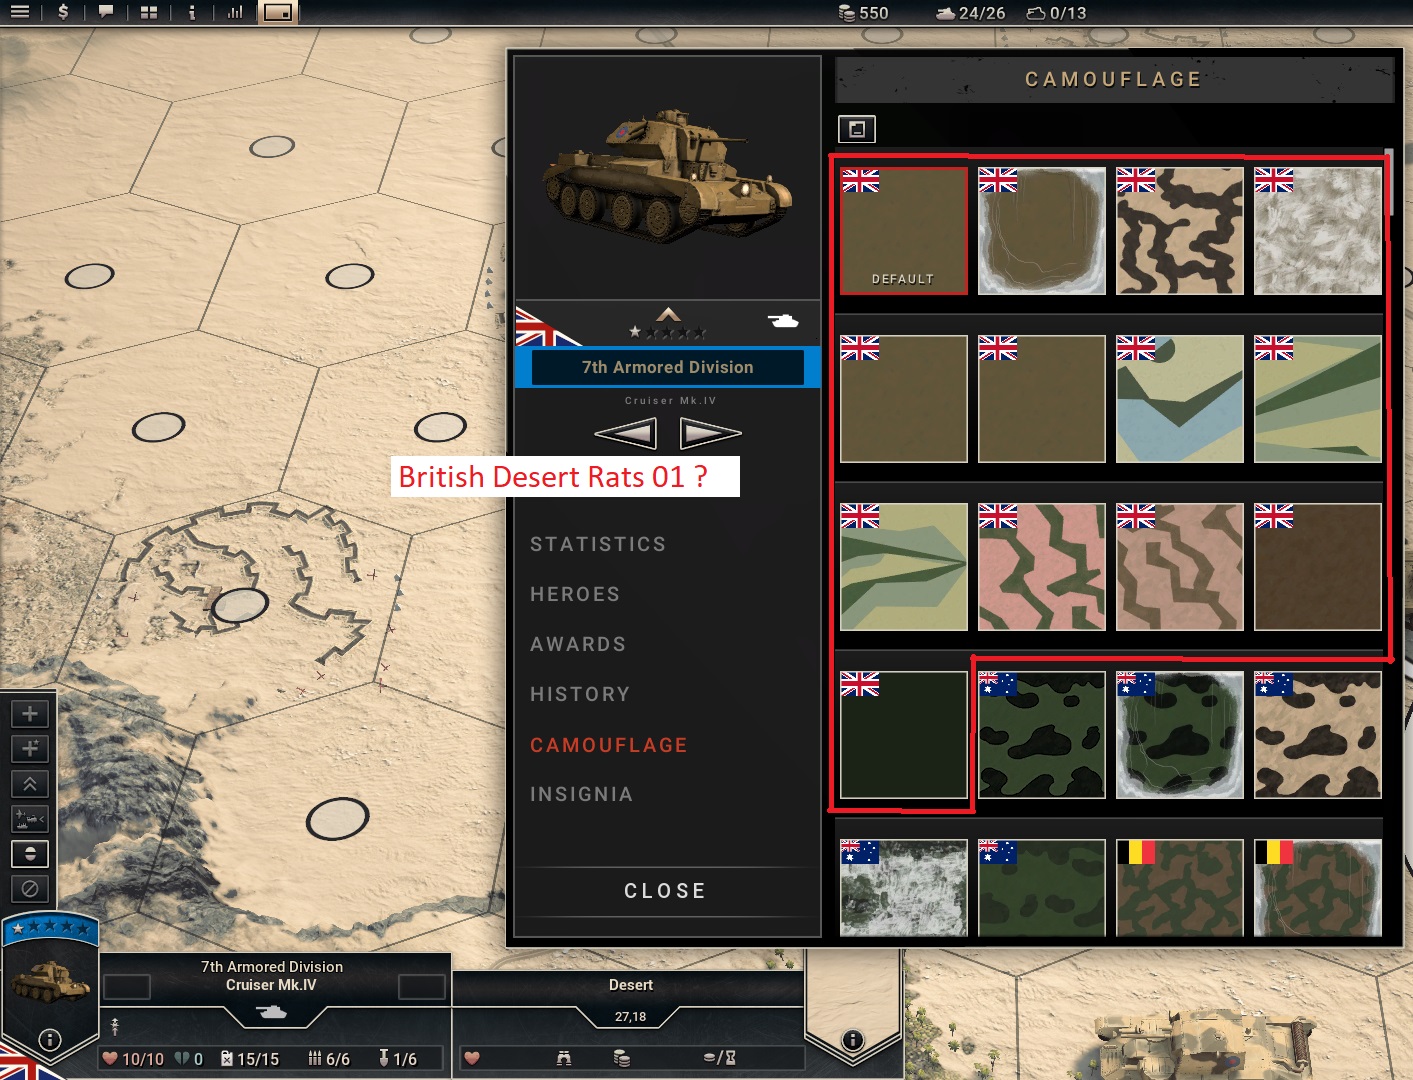
Task: Click the plus replacements button on left sidebar
Action: (x=30, y=714)
